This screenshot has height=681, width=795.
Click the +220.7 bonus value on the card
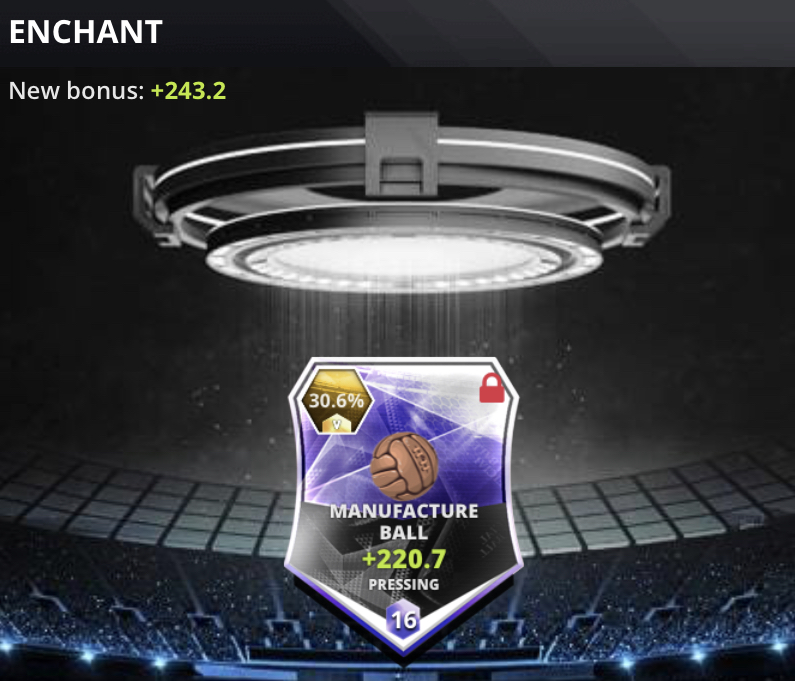(404, 559)
